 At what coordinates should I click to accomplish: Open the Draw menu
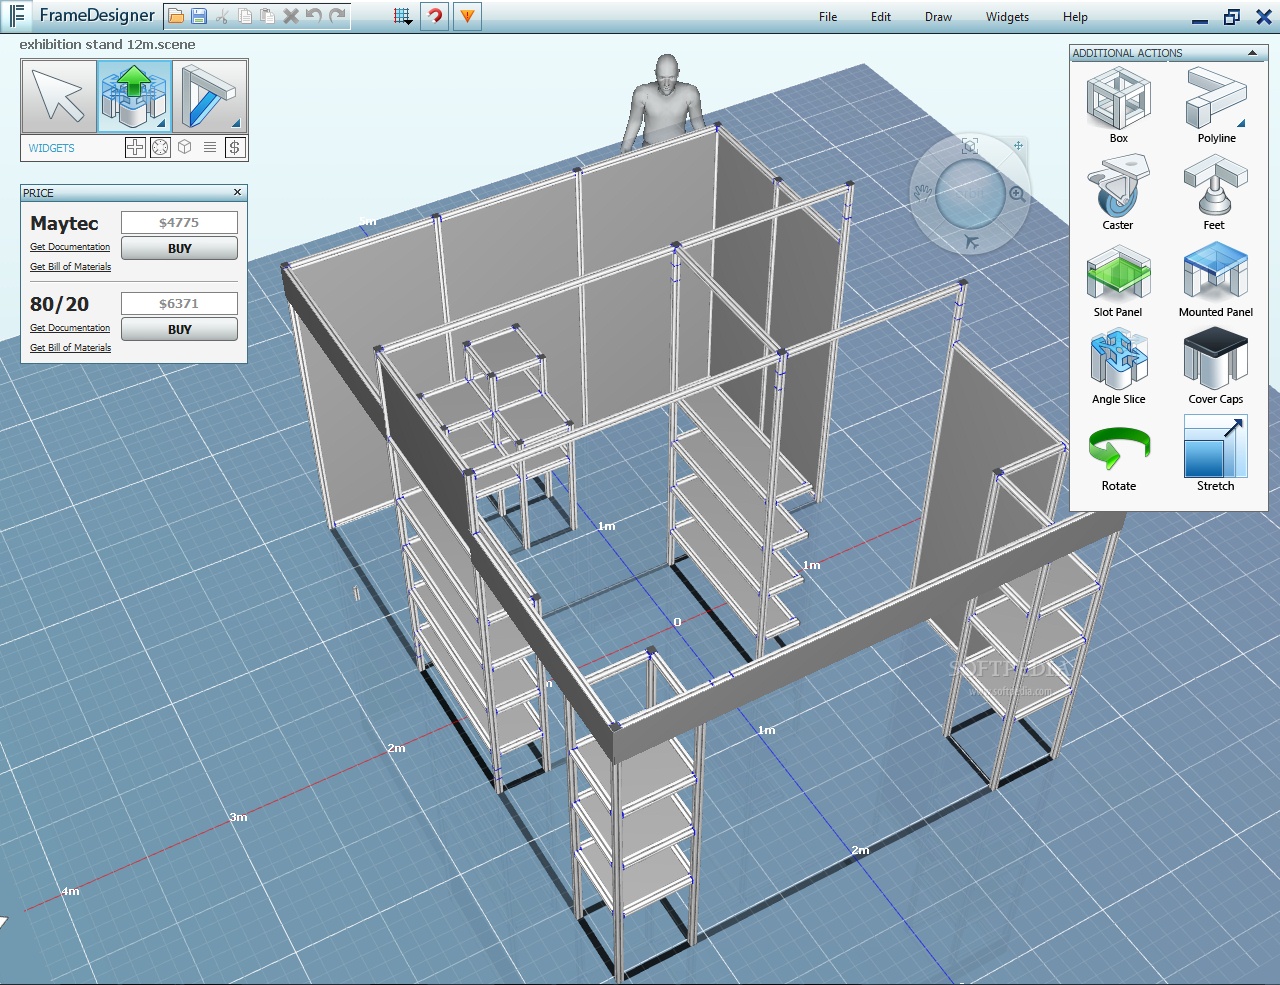[938, 17]
